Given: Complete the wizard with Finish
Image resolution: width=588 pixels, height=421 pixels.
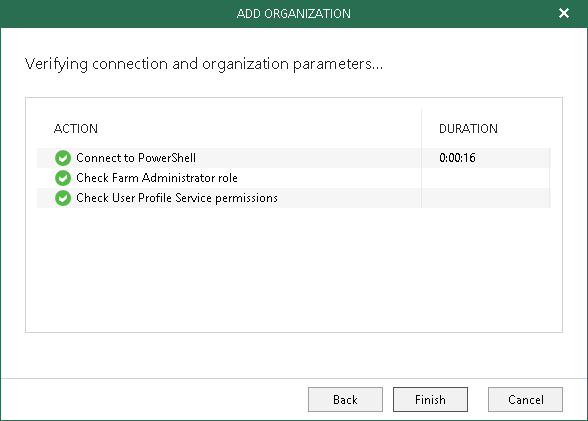Looking at the screenshot, I should pyautogui.click(x=430, y=400).
